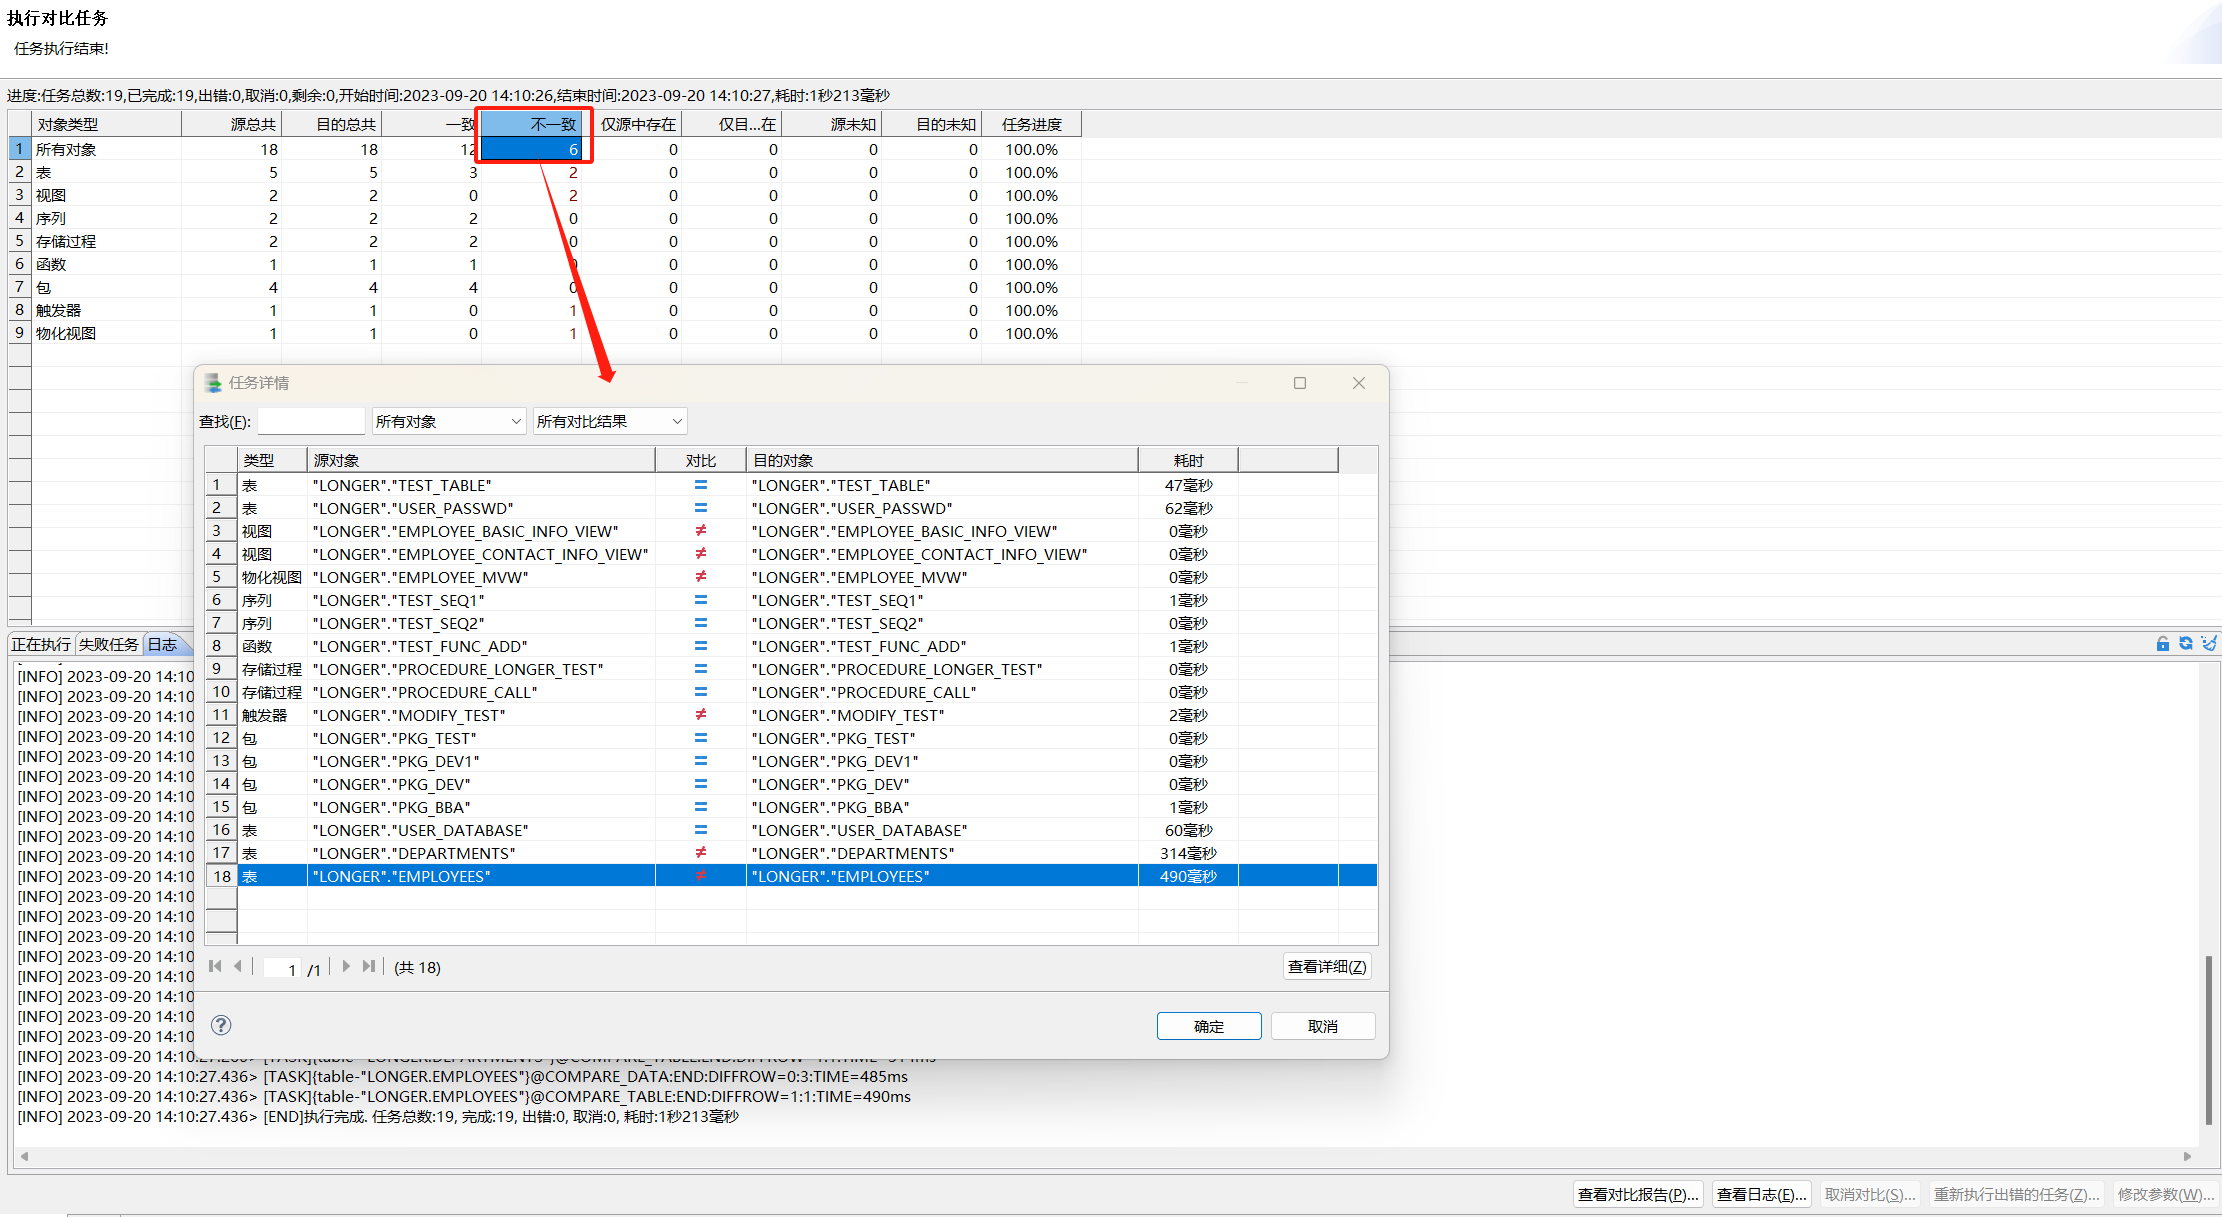
Task: Click the 对比 column header
Action: (700, 461)
